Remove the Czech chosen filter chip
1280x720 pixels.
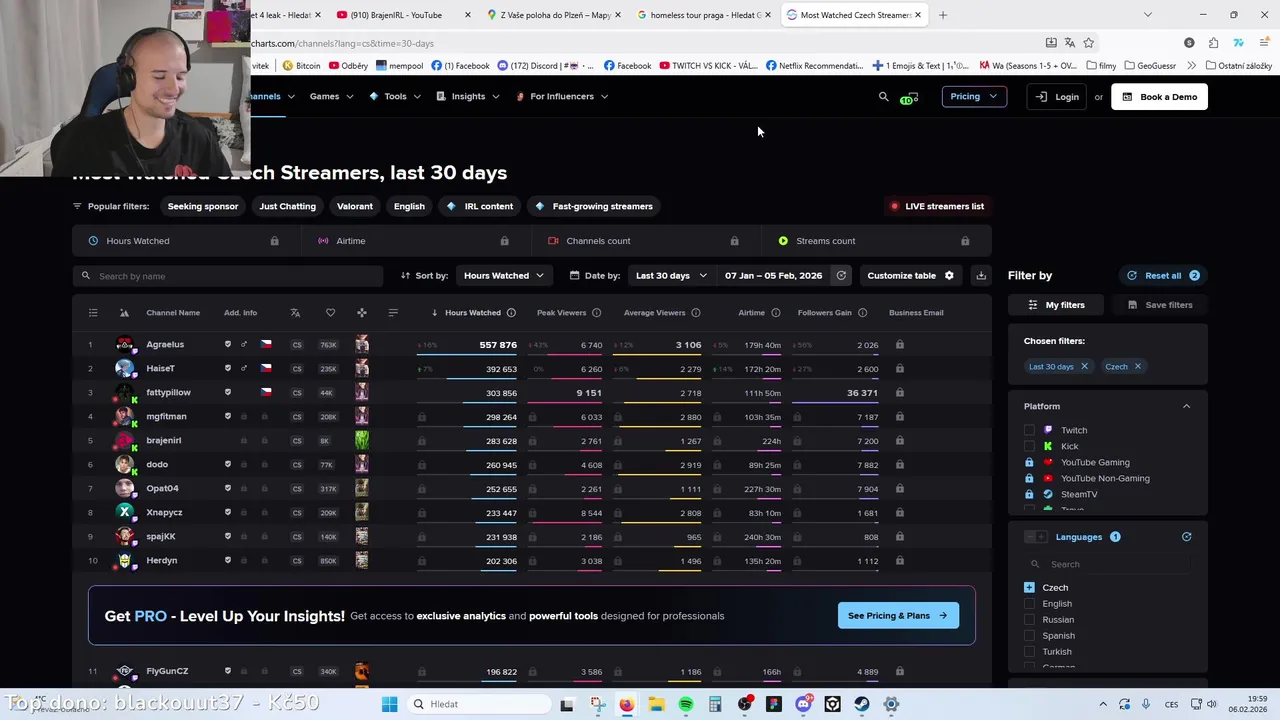pyautogui.click(x=1137, y=367)
